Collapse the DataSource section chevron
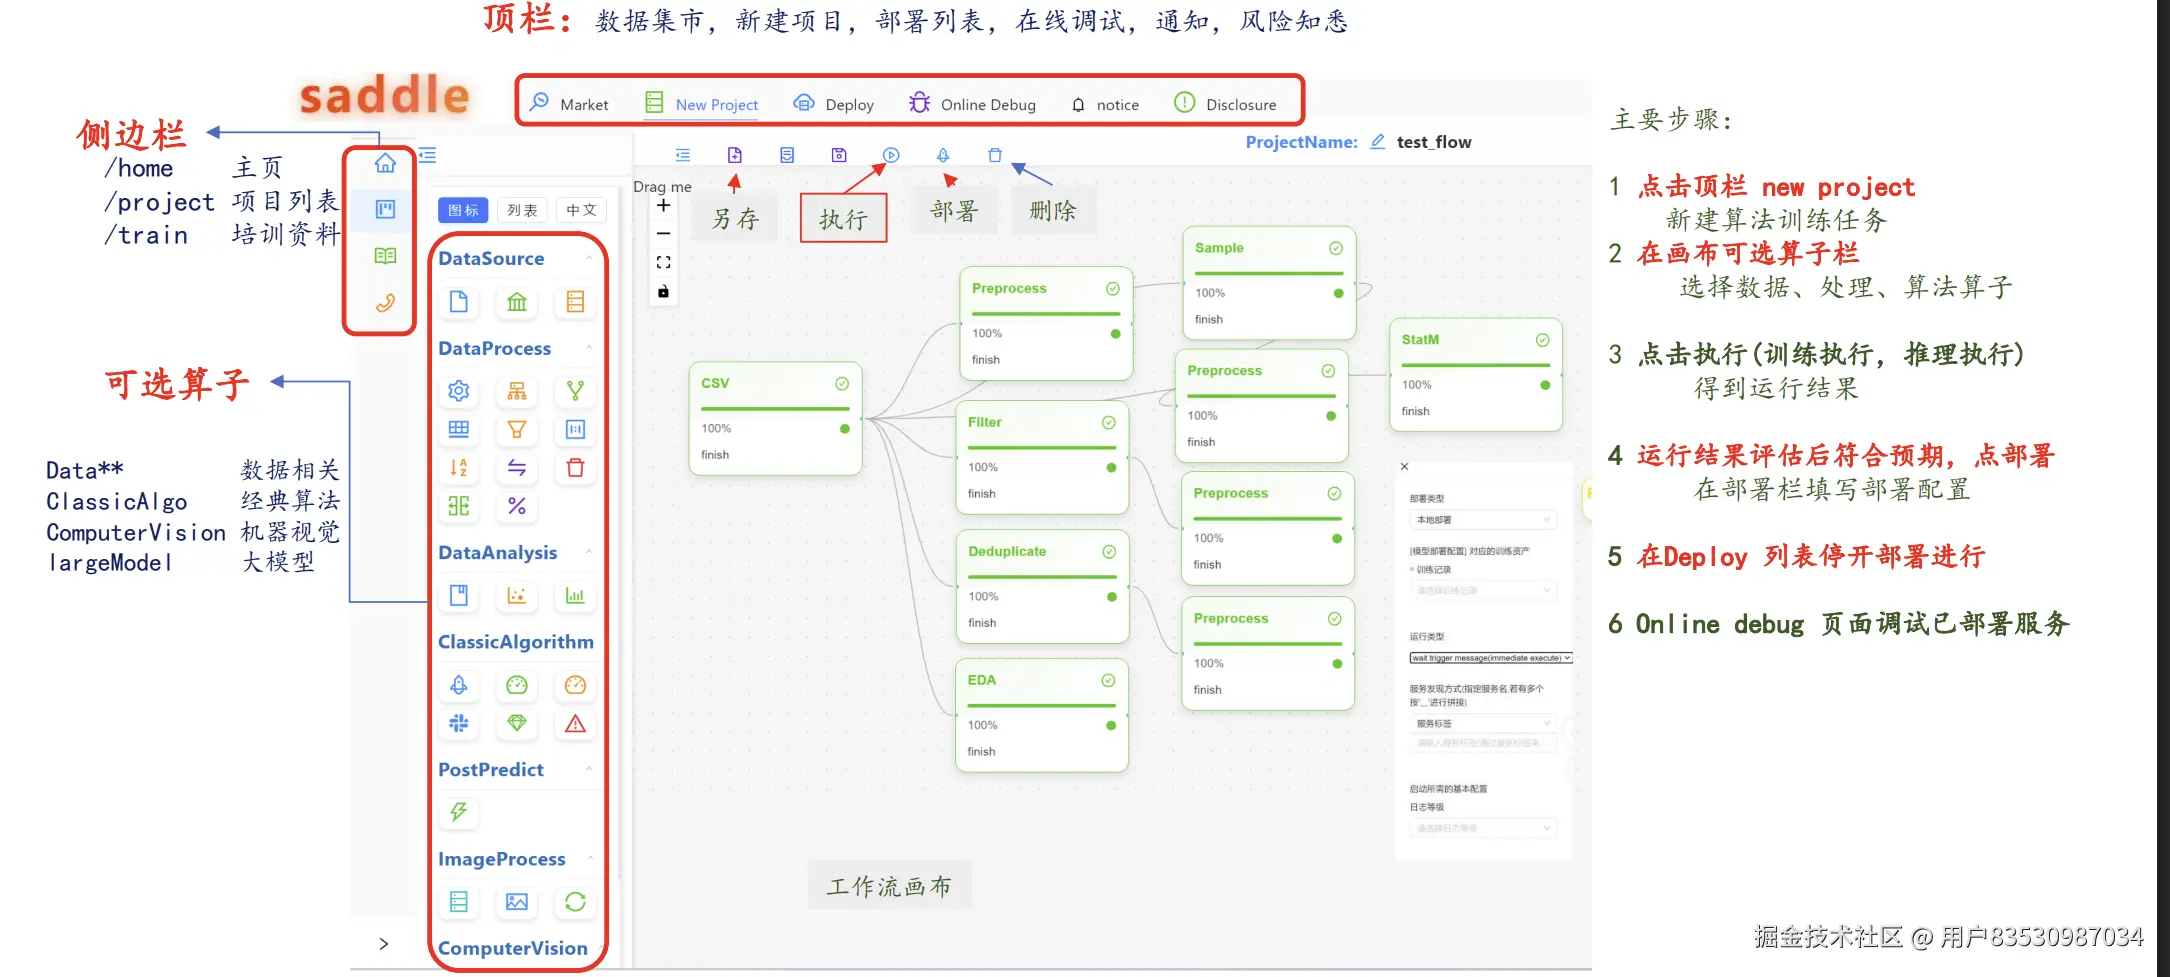This screenshot has width=2170, height=977. coord(589,258)
